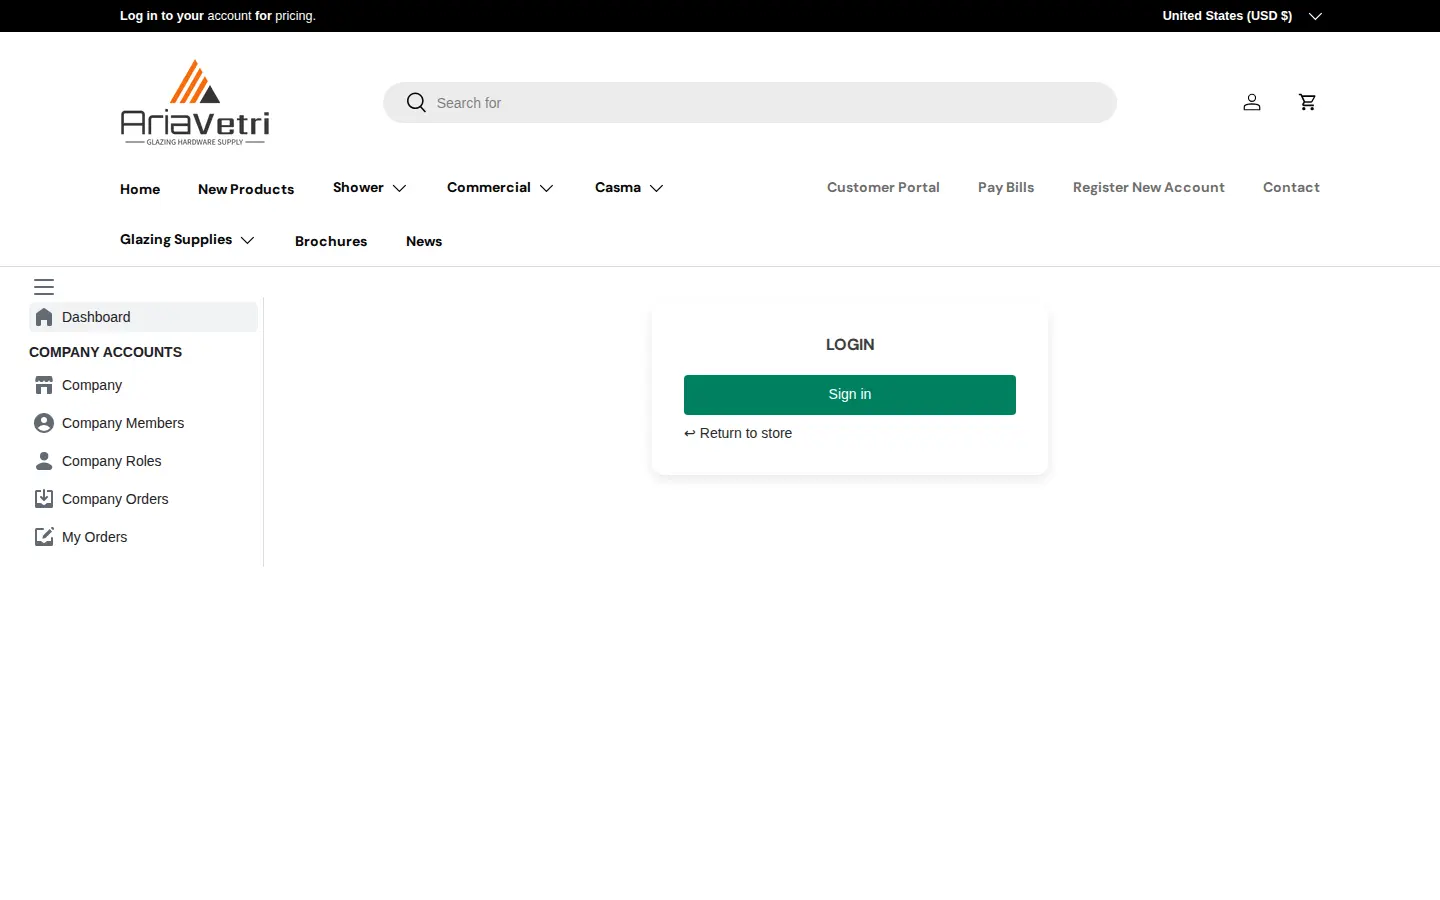1440x900 pixels.
Task: Click the Dashboard home icon
Action: click(44, 317)
